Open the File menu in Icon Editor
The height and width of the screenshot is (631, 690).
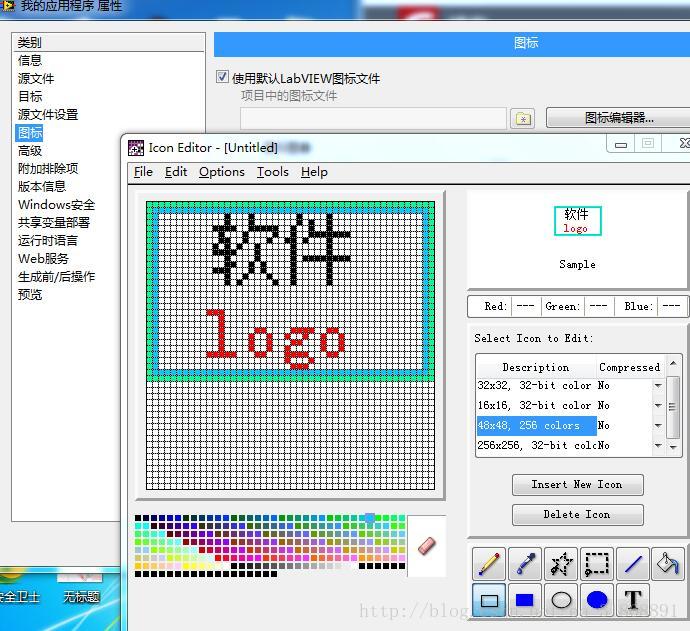pos(143,172)
